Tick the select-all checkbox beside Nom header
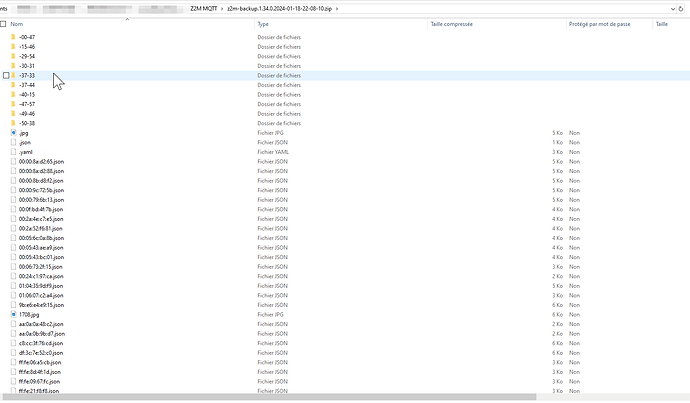Screen dimensions: 690x403 (3, 24)
